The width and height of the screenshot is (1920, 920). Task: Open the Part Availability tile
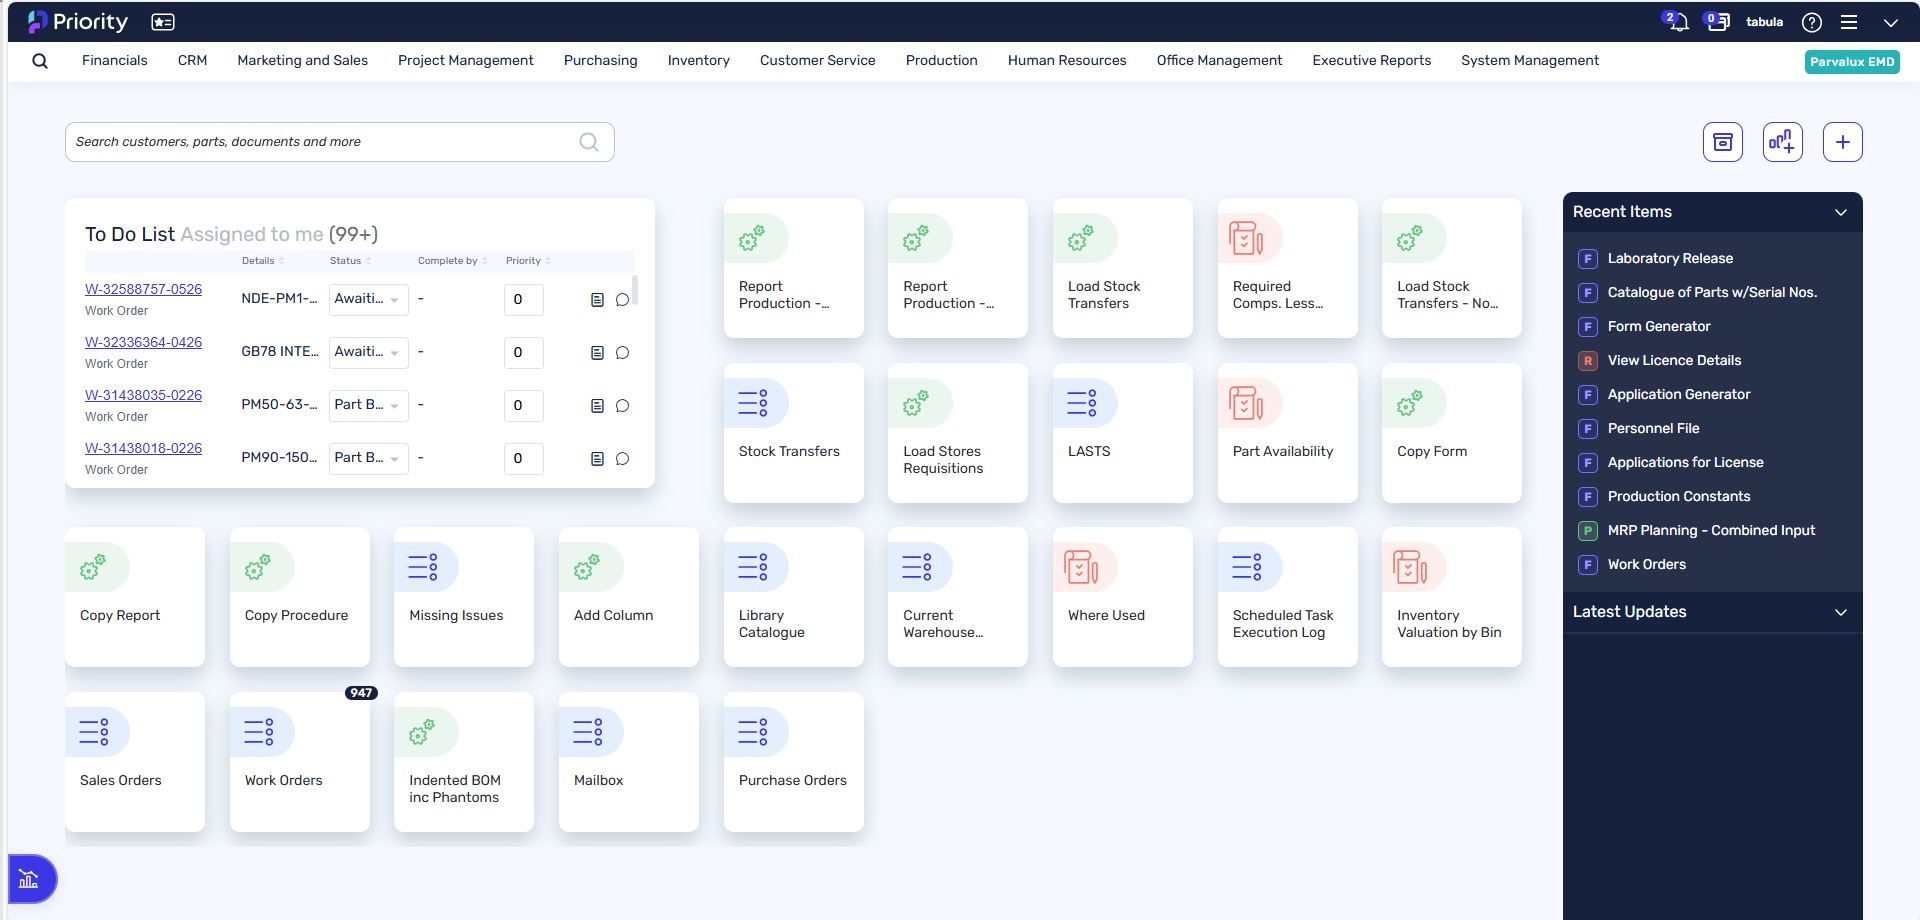[1288, 433]
